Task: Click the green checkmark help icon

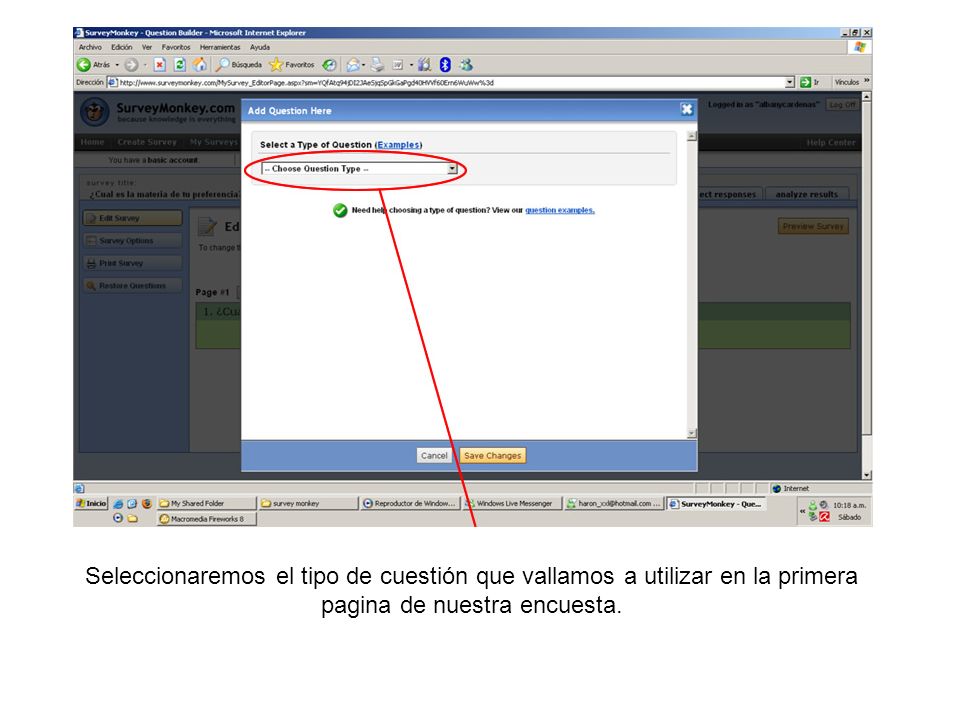Action: 340,211
